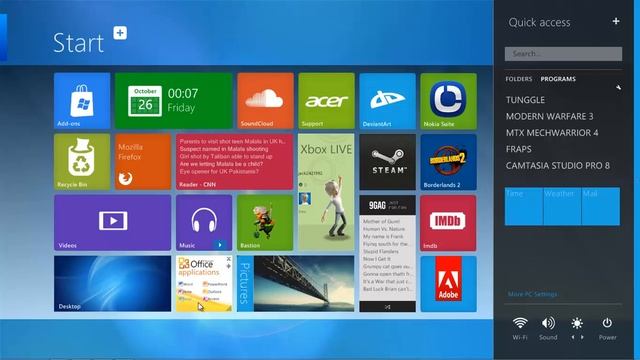640x360 pixels.
Task: Open the Add-ons store tile
Action: (82, 101)
